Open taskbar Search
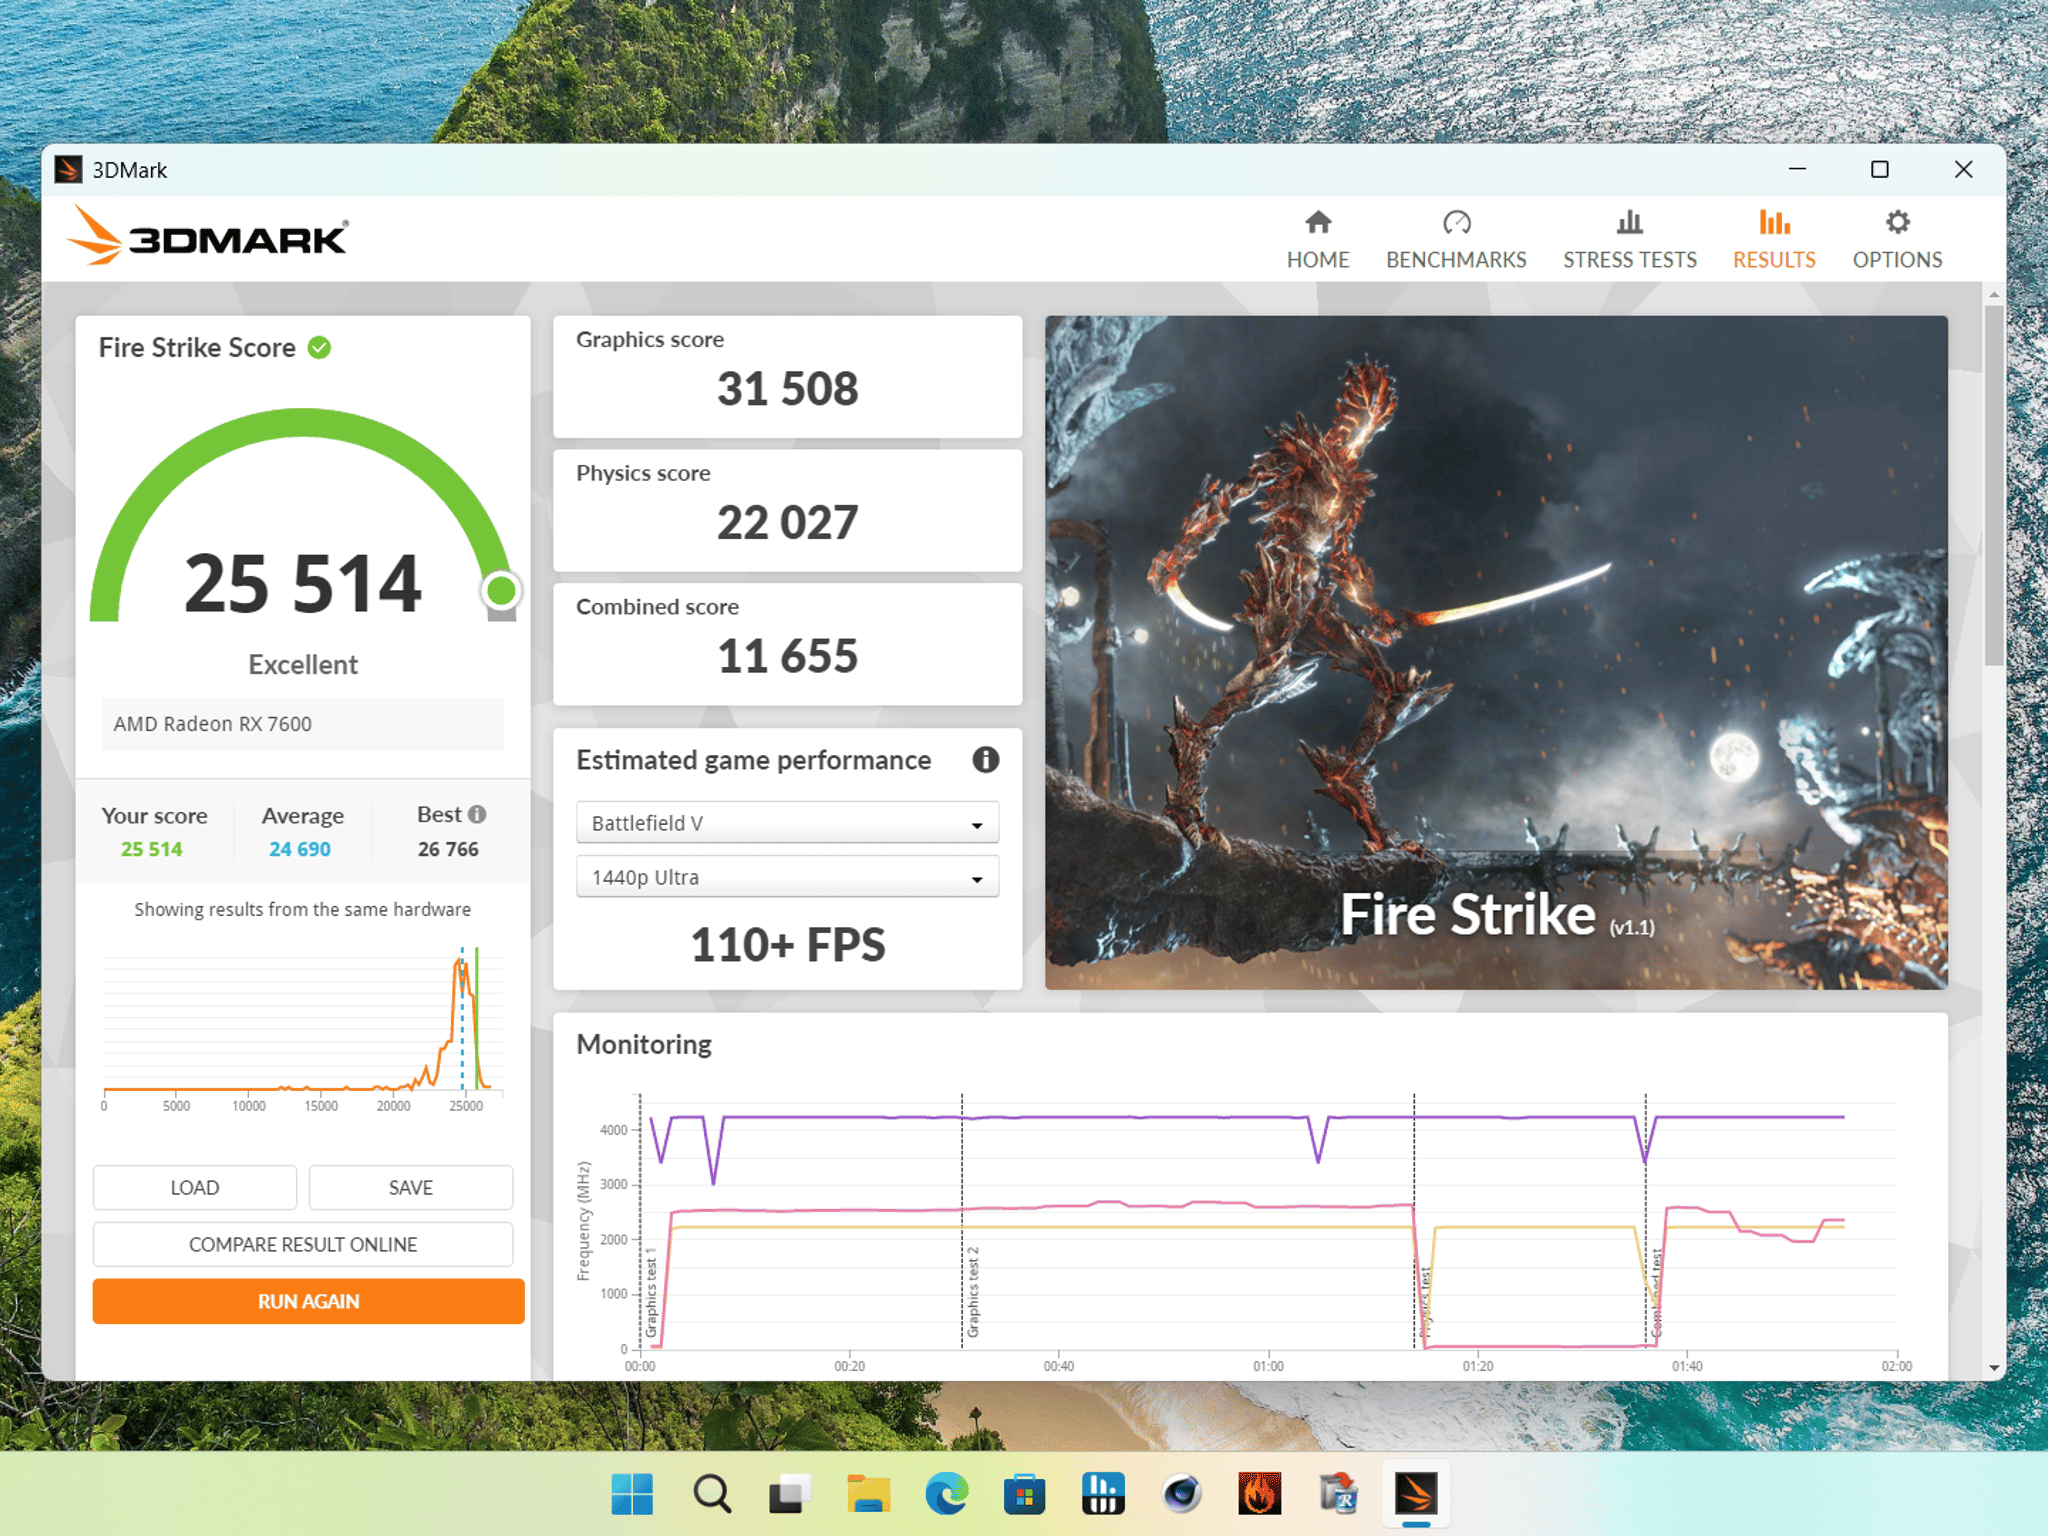Screen dimensions: 2048x1536 (711, 1494)
